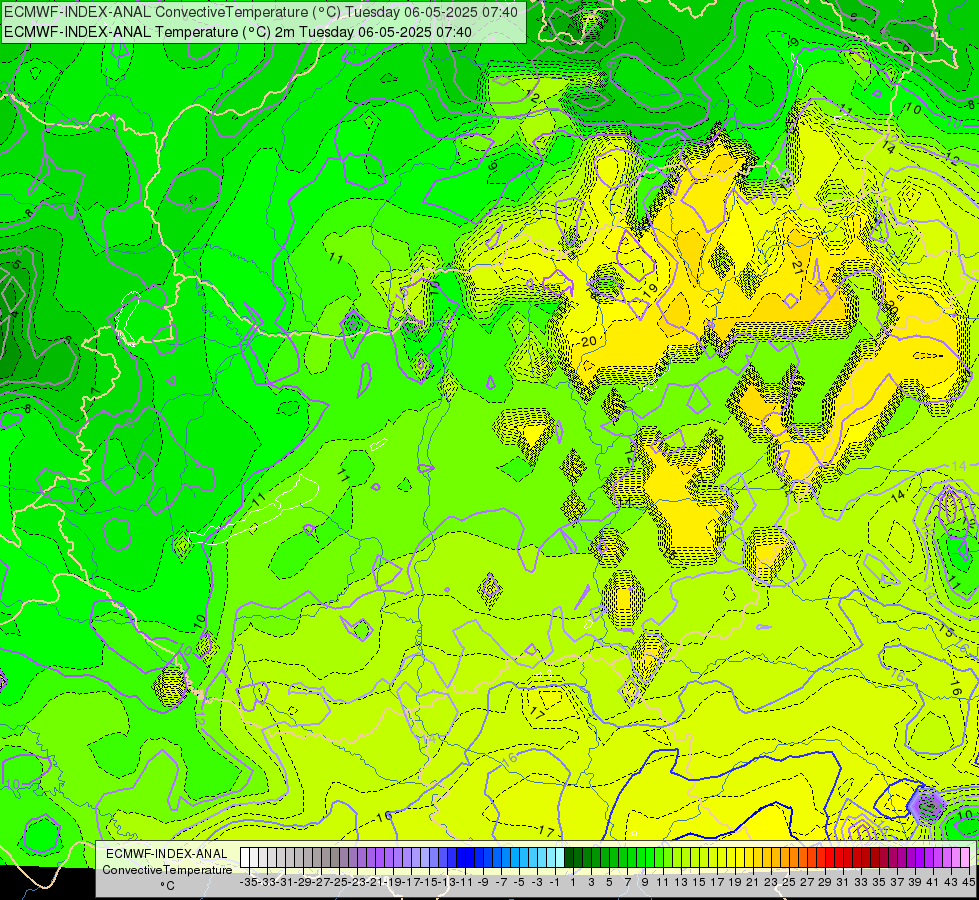Screen dimensions: 979x900
Task: Select the ConvectiveTemperature title line at top
Action: (x=261, y=12)
